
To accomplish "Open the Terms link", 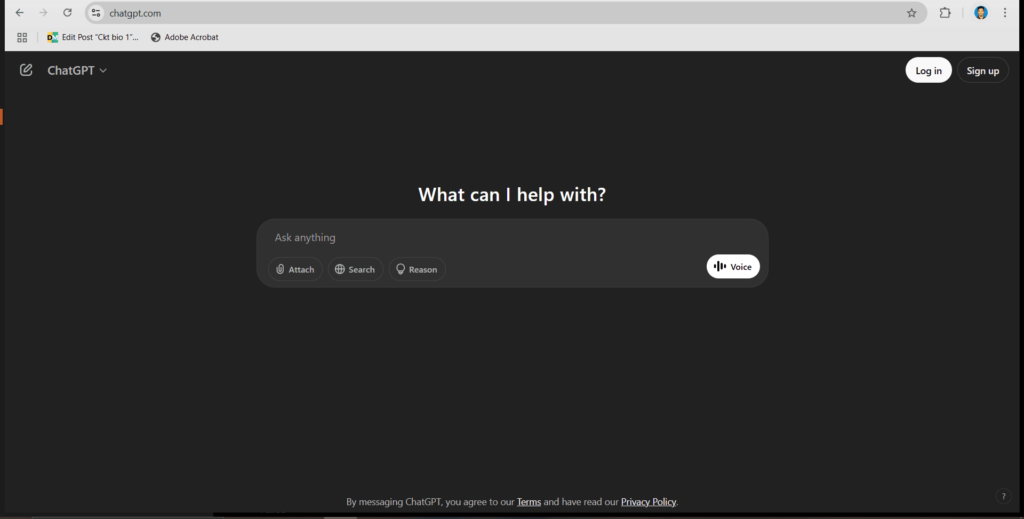I will [528, 502].
